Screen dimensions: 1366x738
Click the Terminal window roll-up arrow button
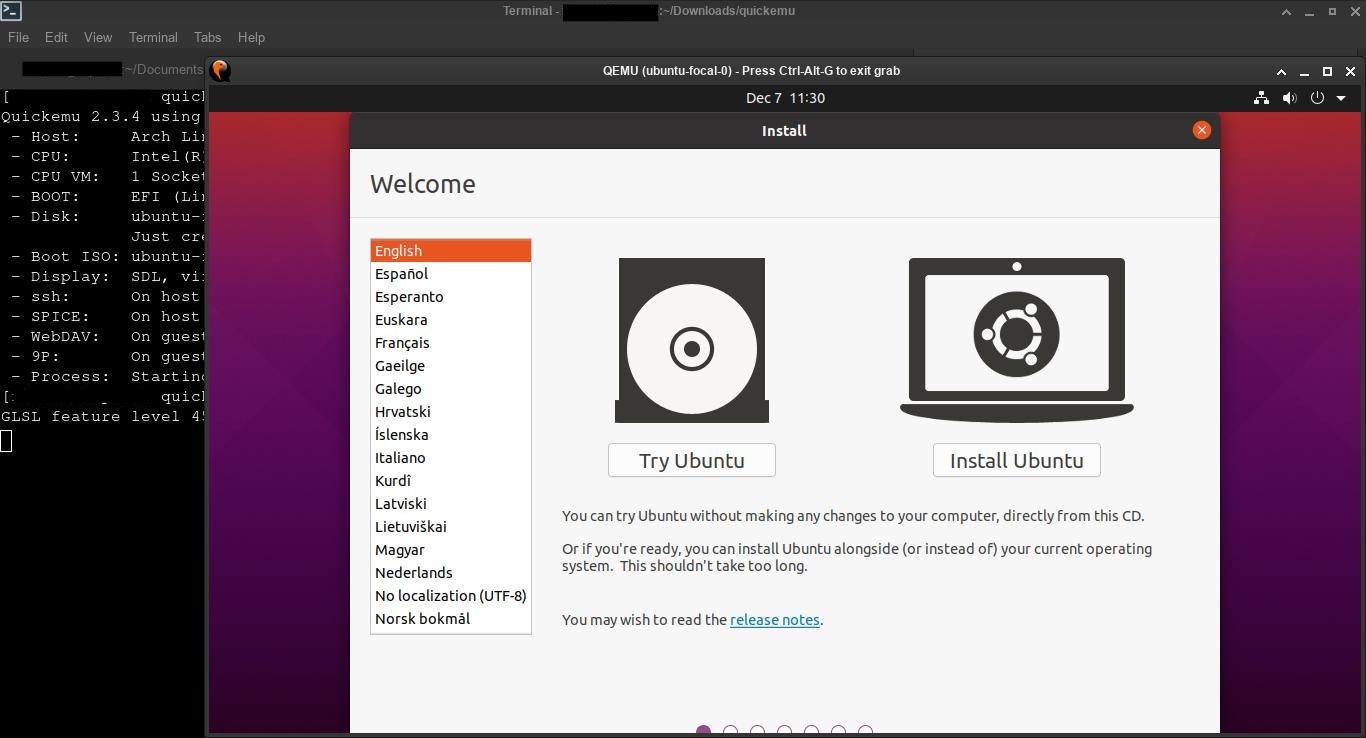1287,11
